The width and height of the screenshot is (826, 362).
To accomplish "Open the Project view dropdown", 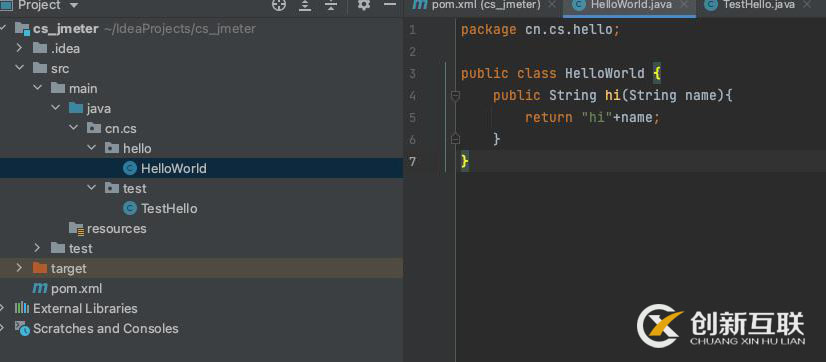I will tap(74, 5).
